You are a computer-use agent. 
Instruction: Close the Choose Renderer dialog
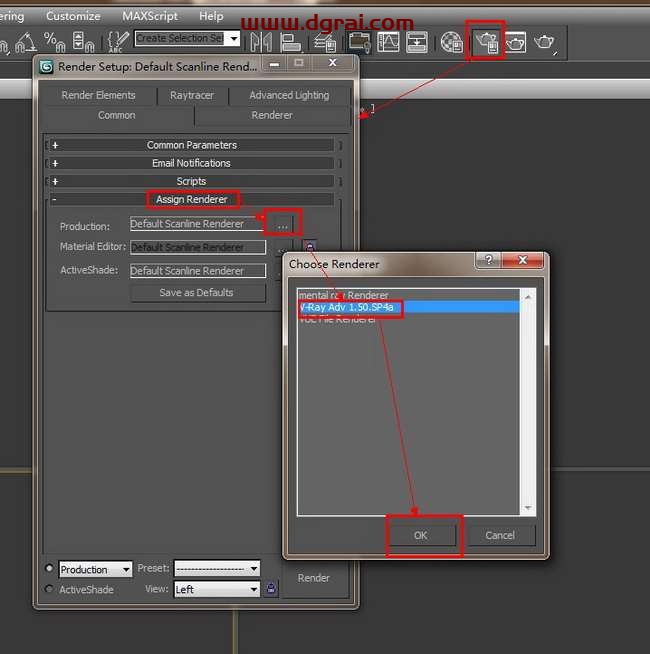tap(523, 260)
